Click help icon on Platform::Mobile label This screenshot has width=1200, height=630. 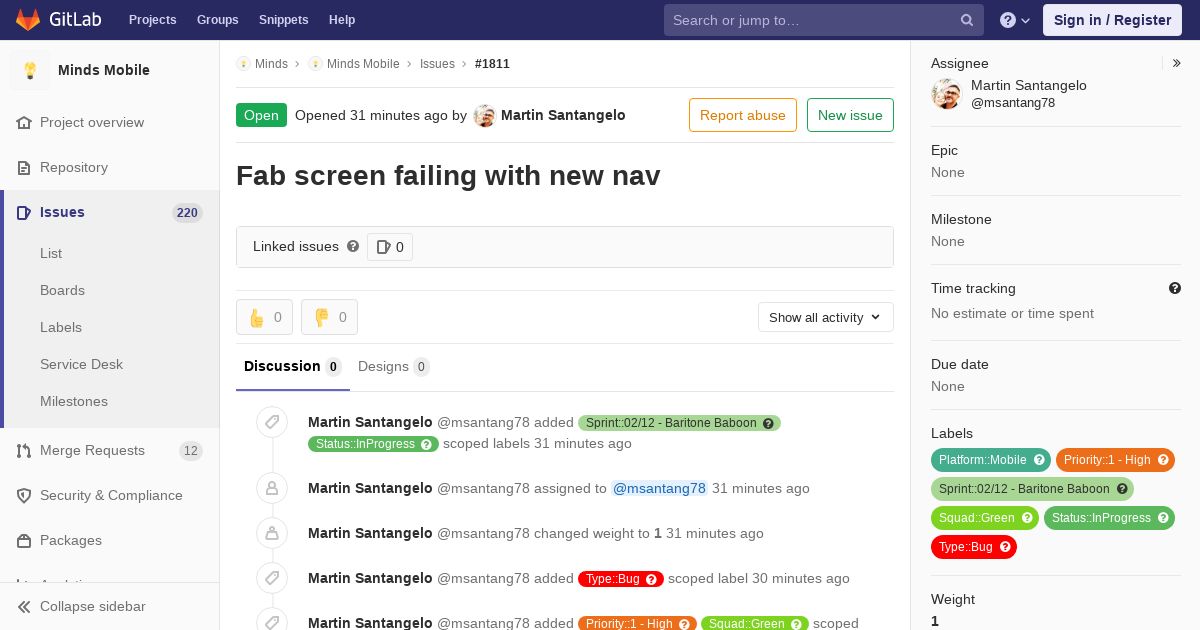(1039, 460)
